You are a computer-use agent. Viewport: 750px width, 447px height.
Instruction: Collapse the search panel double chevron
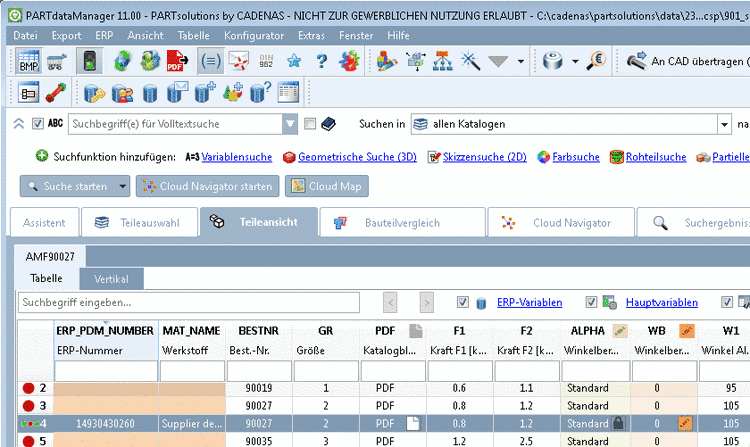pos(19,124)
